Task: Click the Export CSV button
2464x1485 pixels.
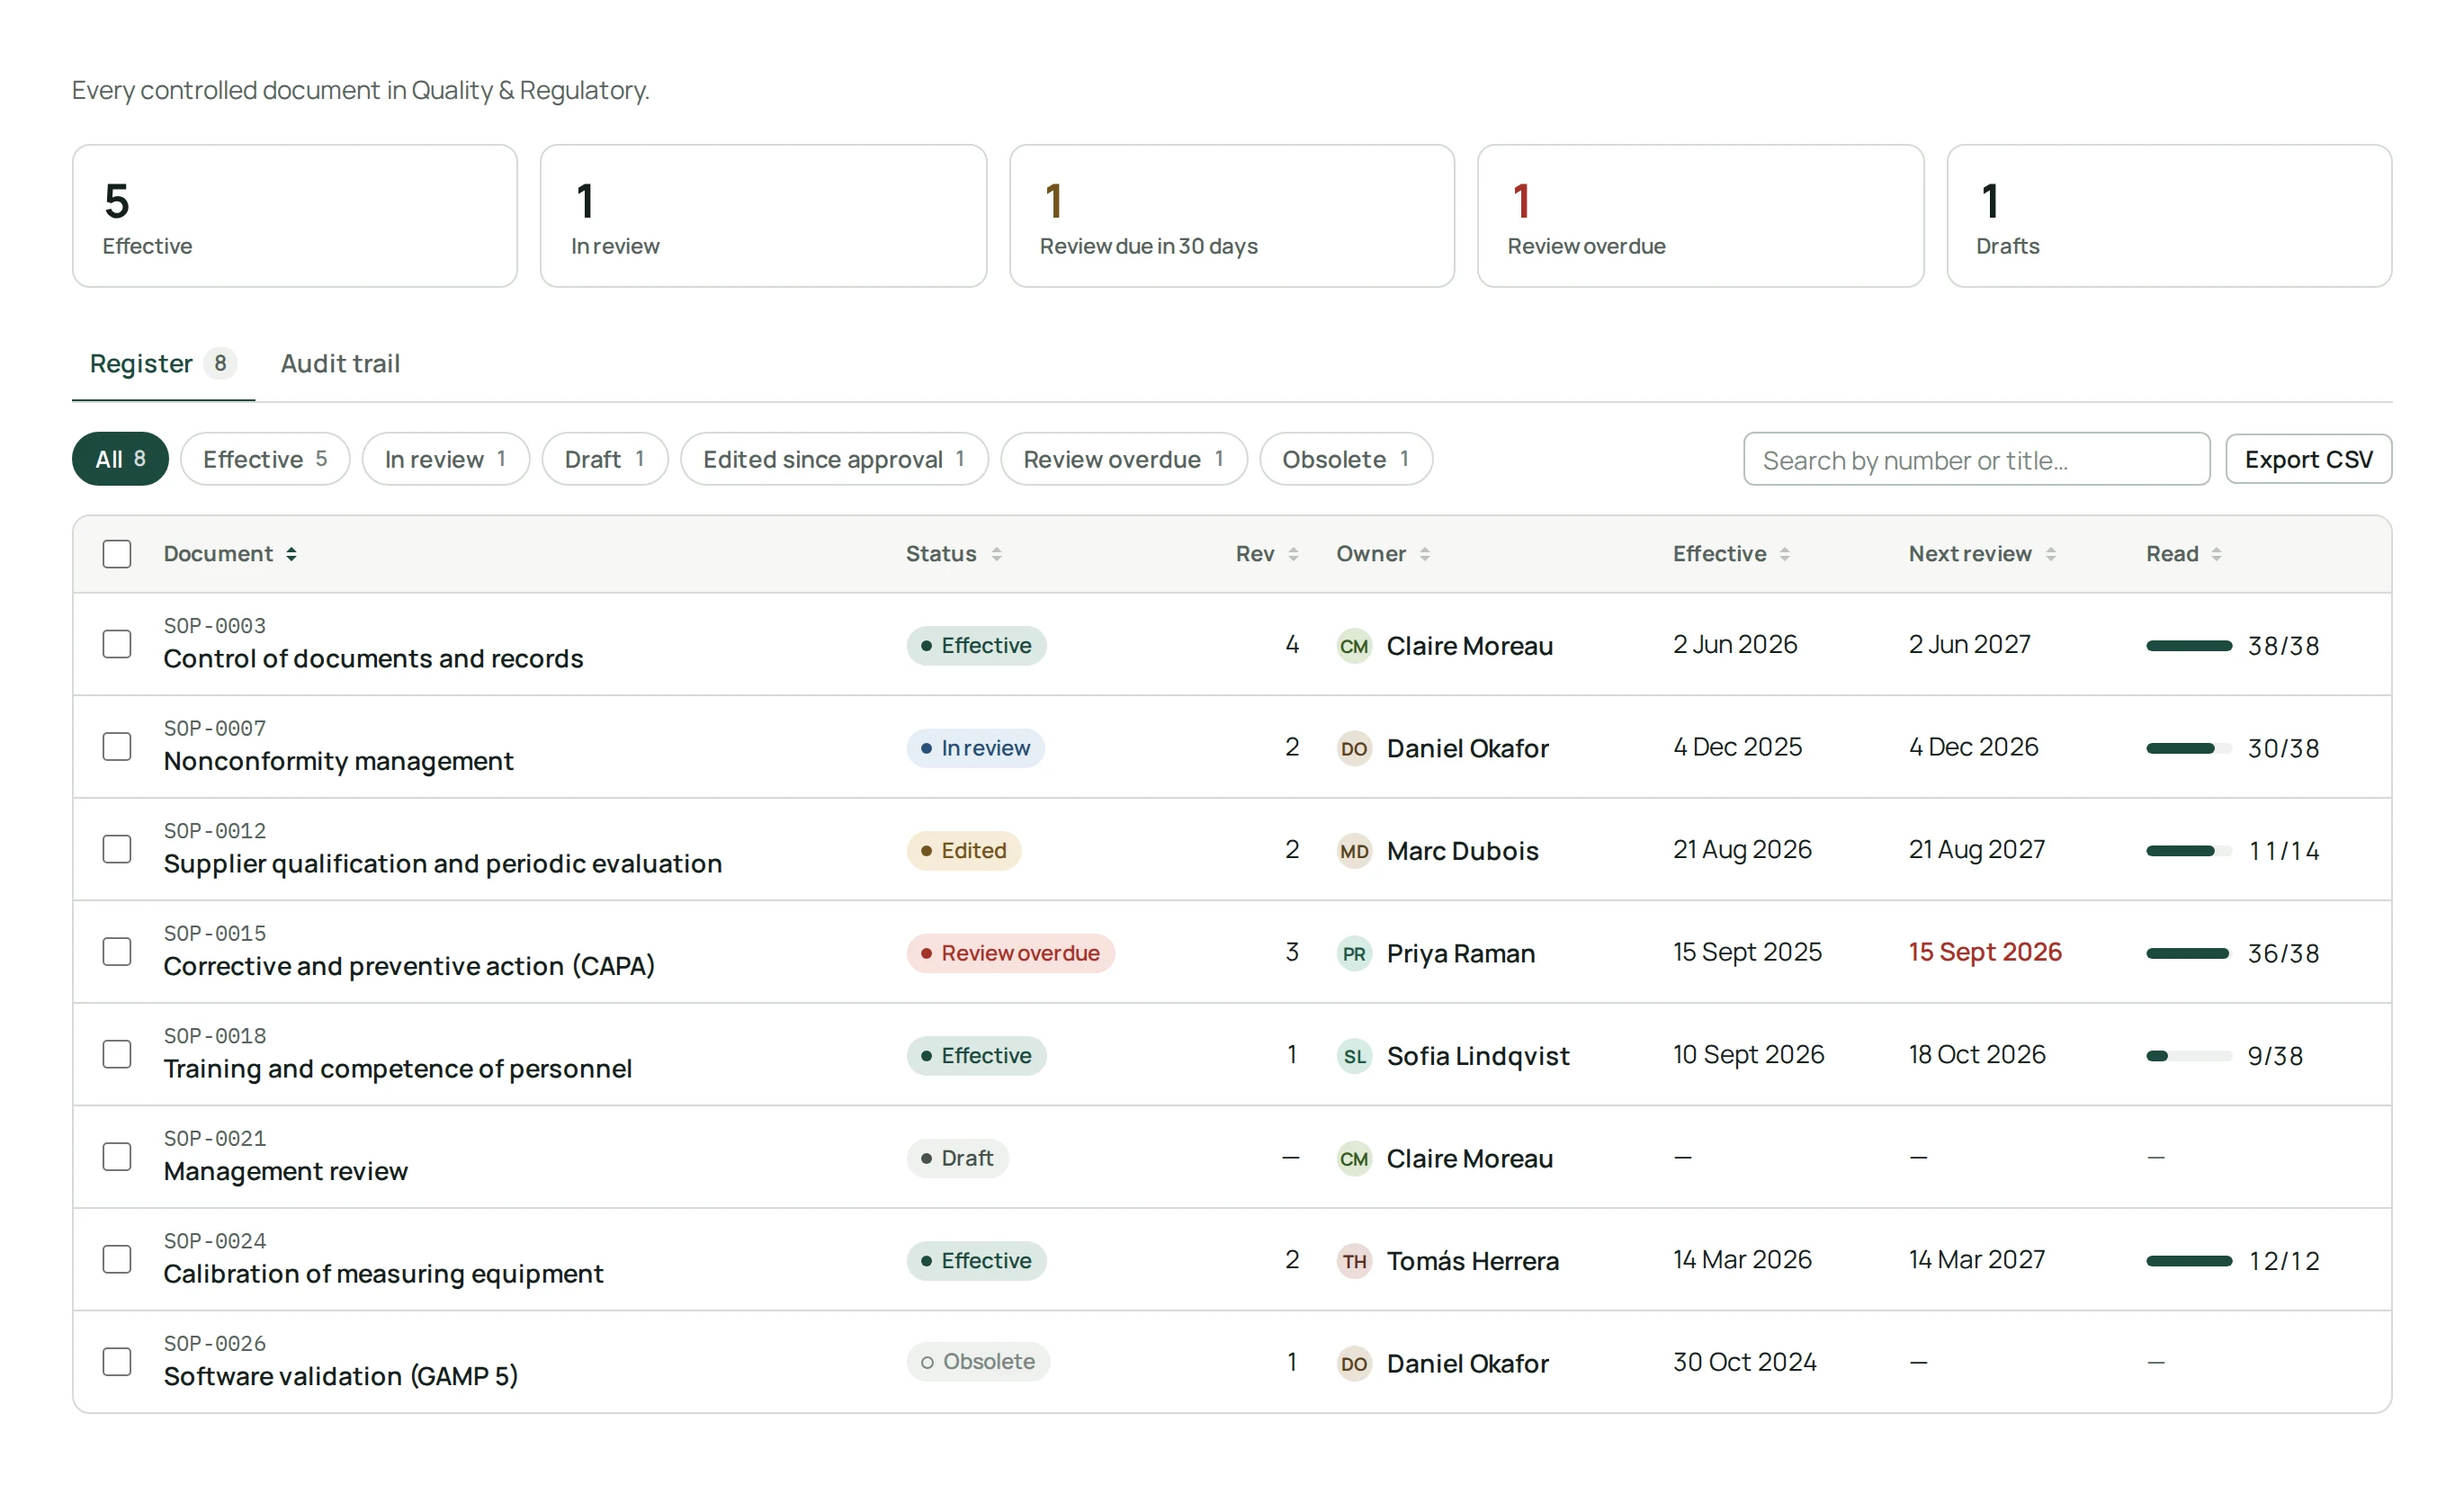Action: 2308,459
